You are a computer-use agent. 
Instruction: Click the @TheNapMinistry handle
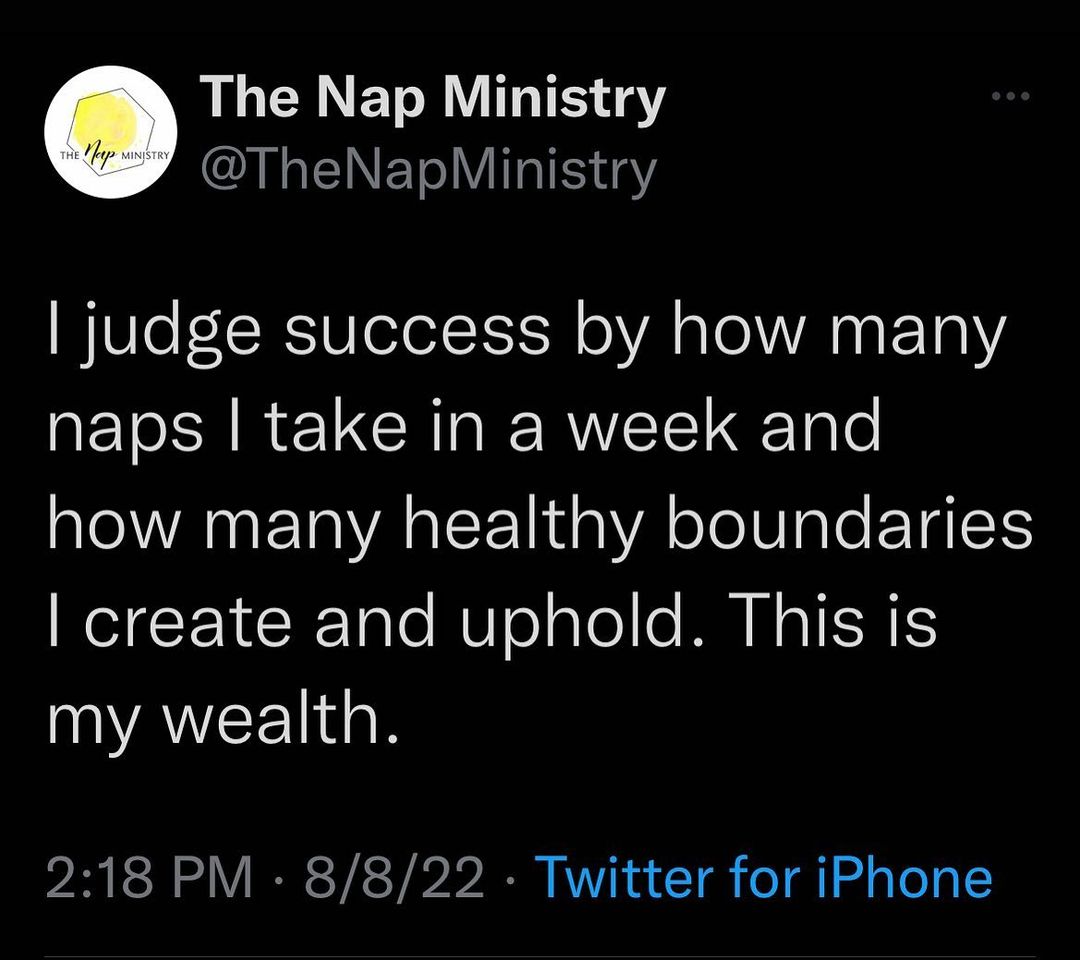[x=428, y=170]
